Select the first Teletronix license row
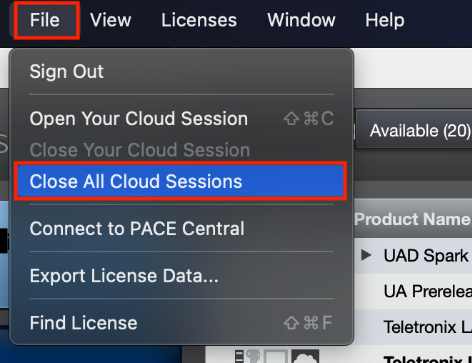Screen dimensions: 472x363 click(x=413, y=327)
